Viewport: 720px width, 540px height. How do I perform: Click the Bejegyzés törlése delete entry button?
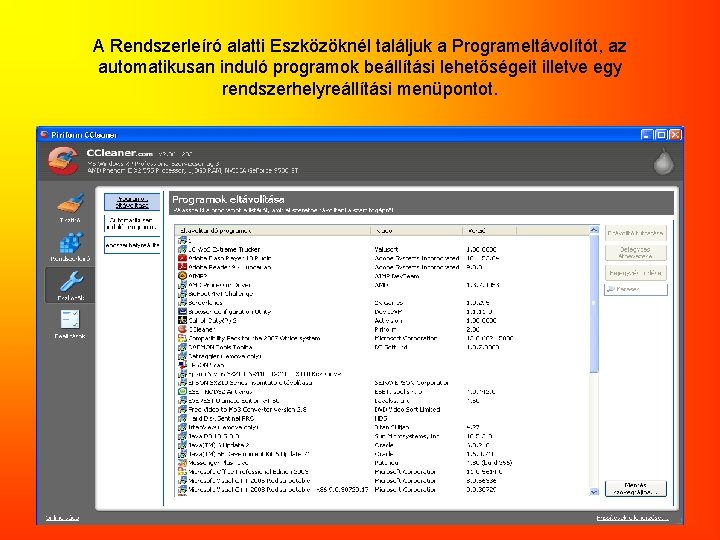[x=636, y=273]
